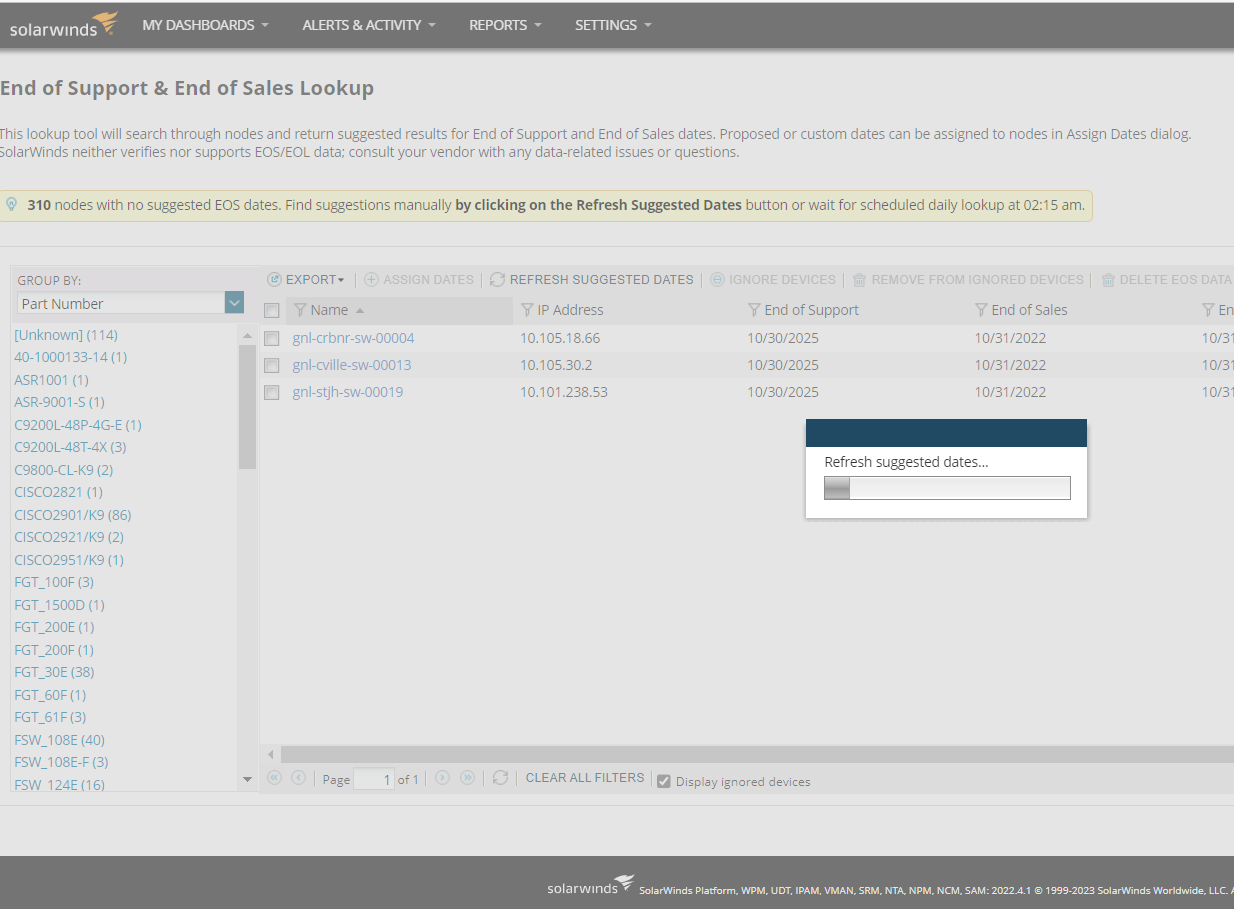Expand the Reports menu
This screenshot has width=1234, height=909.
click(x=505, y=25)
